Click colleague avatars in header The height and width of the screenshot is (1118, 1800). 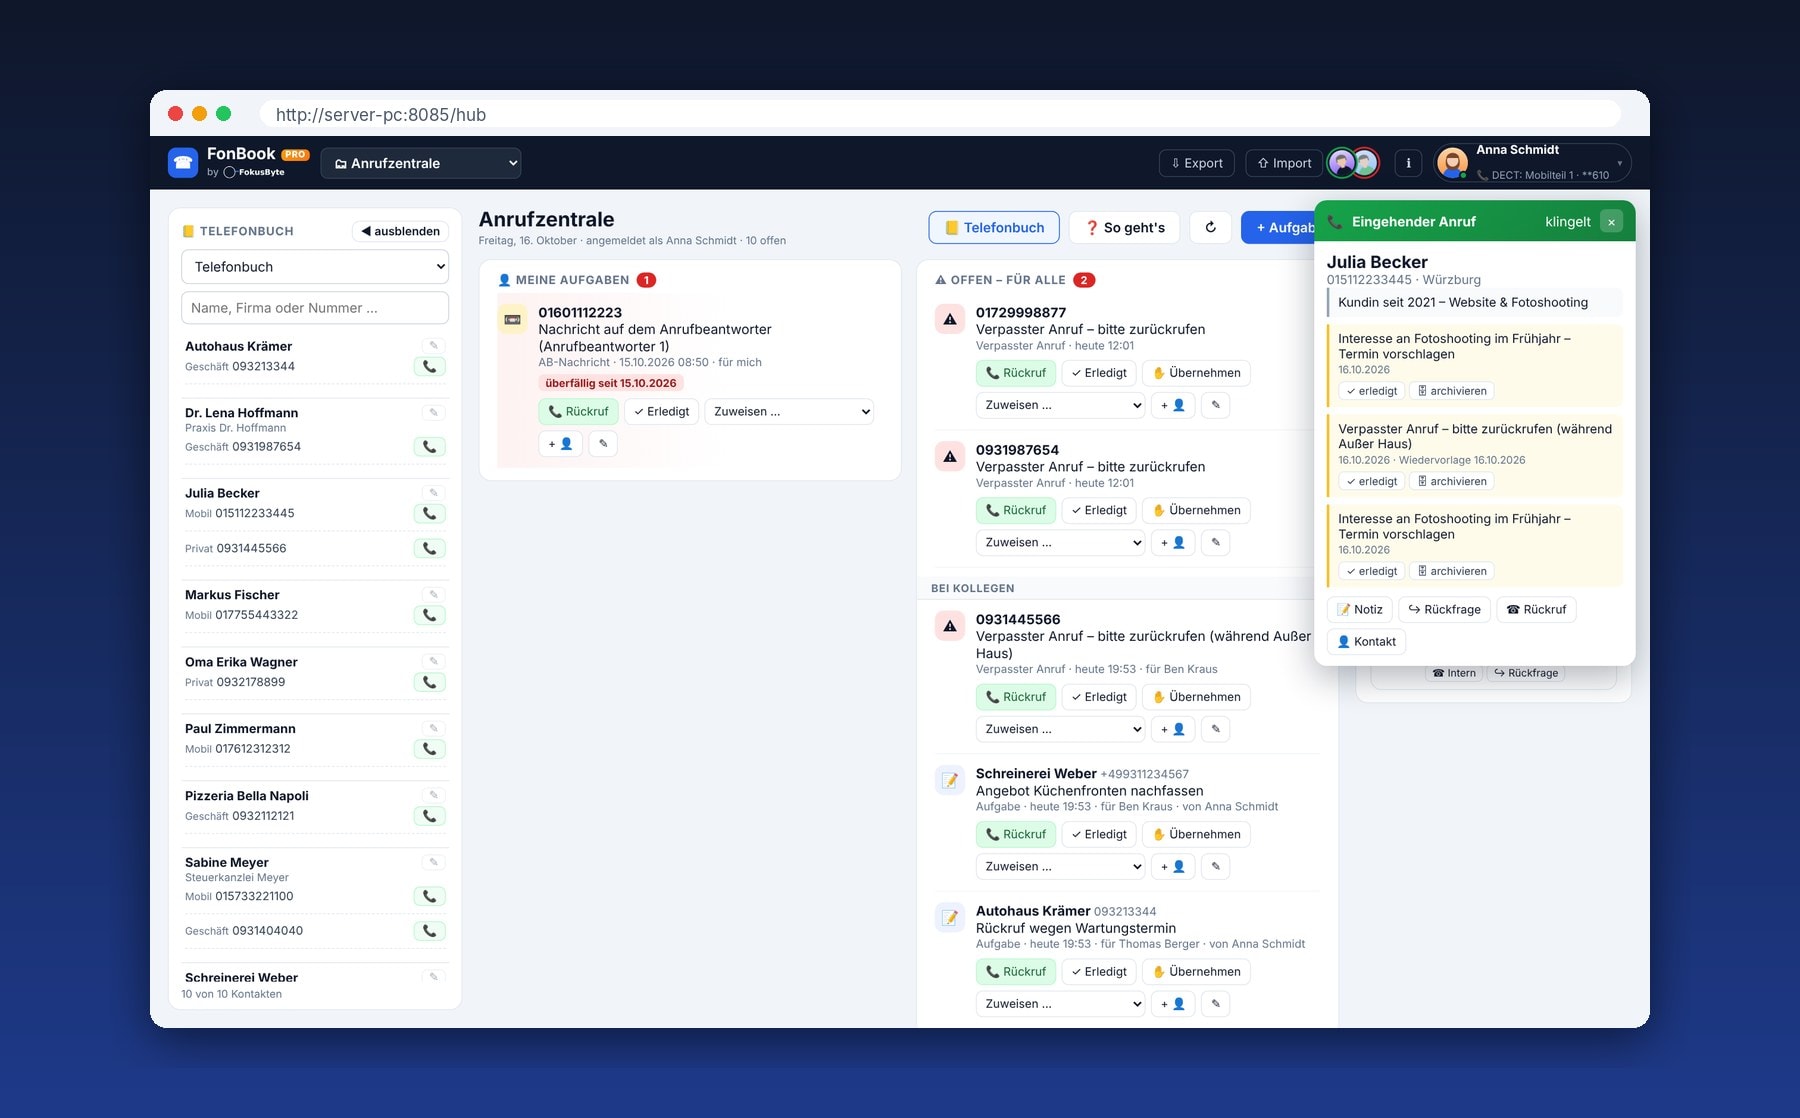pyautogui.click(x=1353, y=163)
